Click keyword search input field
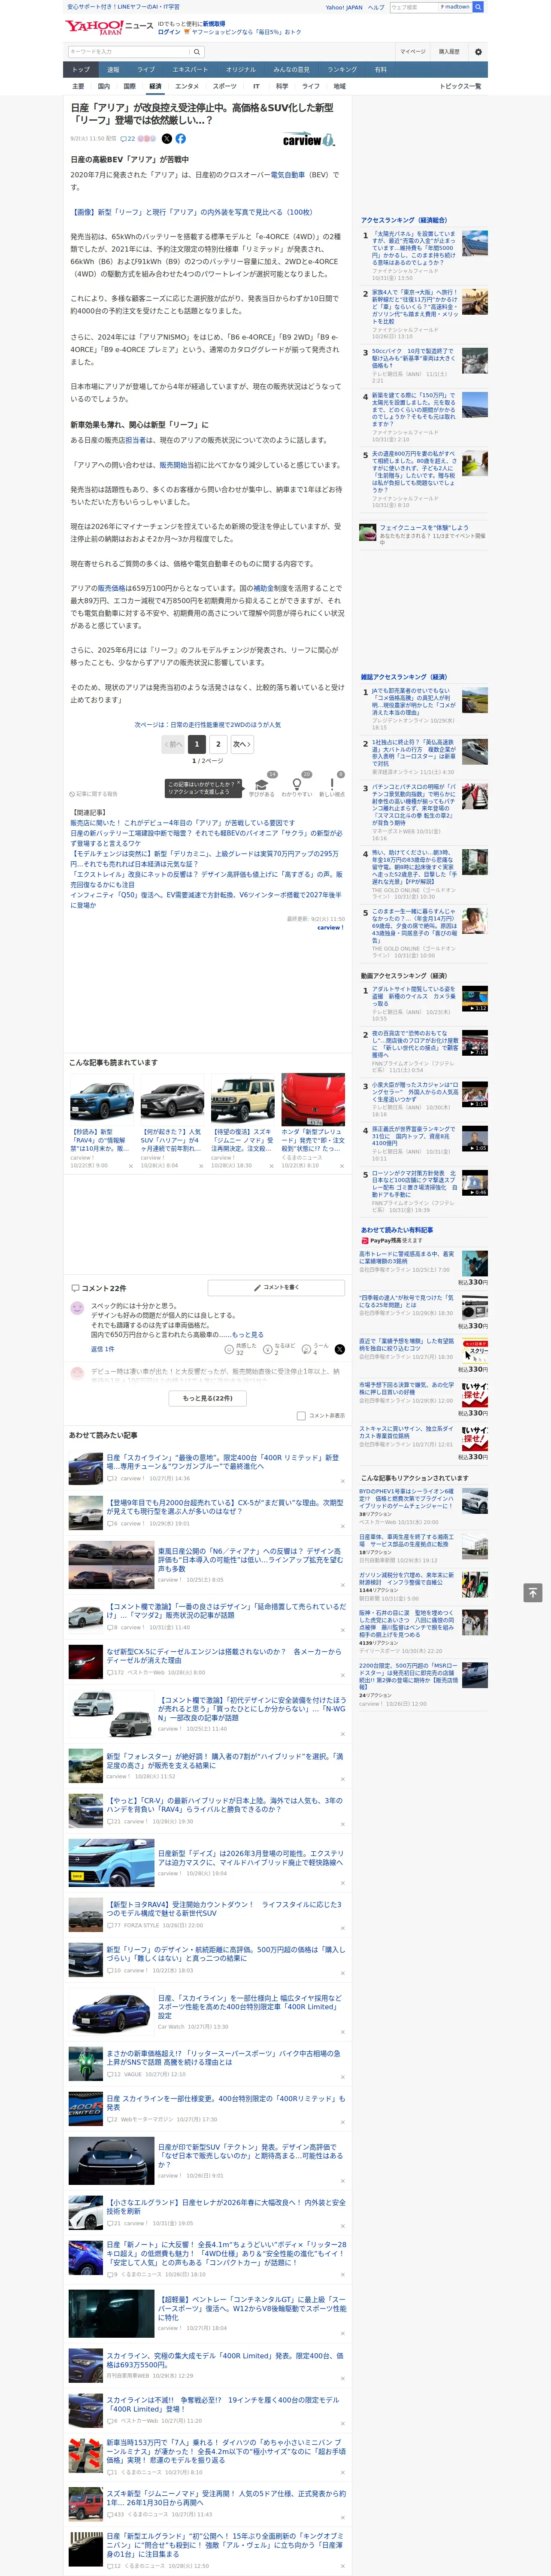The height and width of the screenshot is (2576, 551). coord(129,51)
